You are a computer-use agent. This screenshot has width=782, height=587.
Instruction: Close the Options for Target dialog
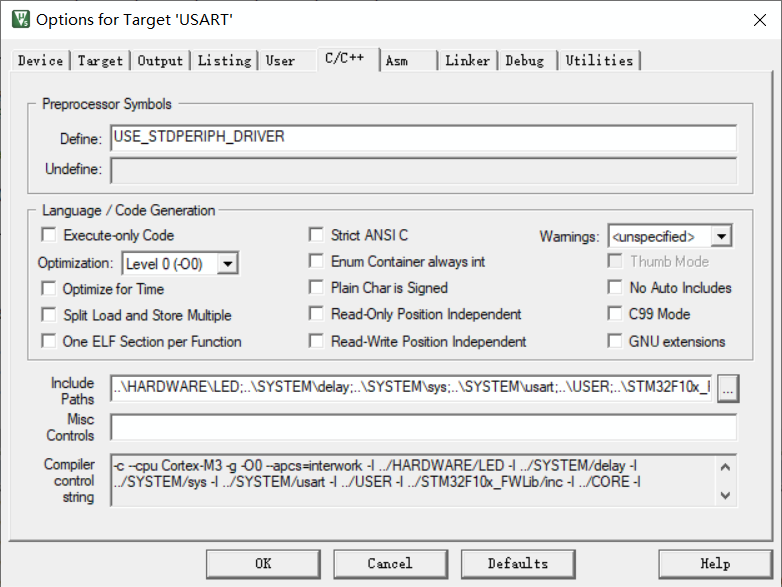pyautogui.click(x=760, y=20)
